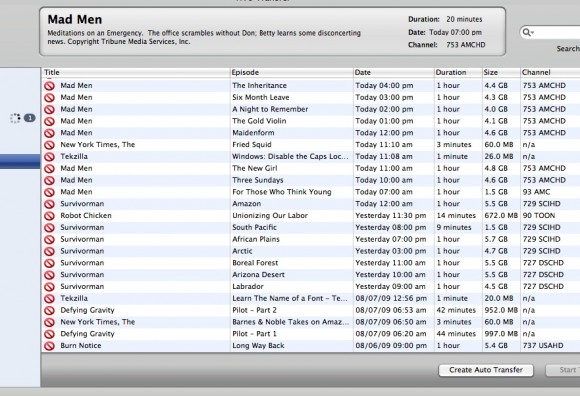
Task: Sort recordings by Size column header
Action: click(501, 72)
